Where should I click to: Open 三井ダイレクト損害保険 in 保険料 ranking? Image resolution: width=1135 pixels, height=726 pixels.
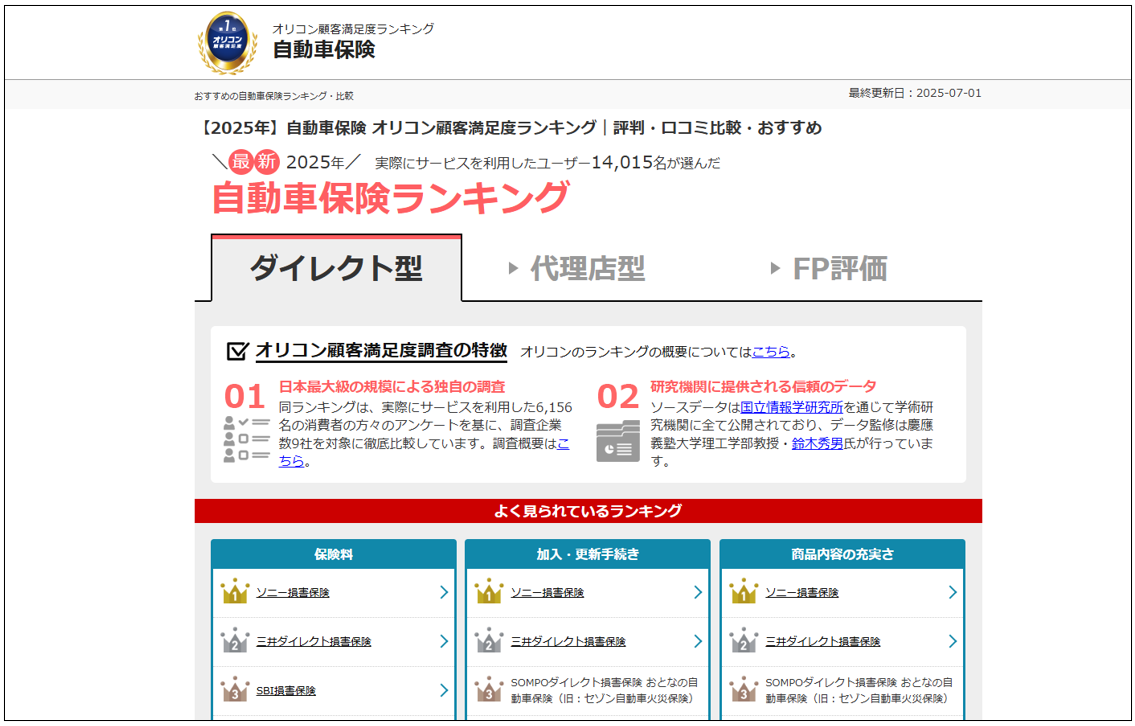(313, 642)
